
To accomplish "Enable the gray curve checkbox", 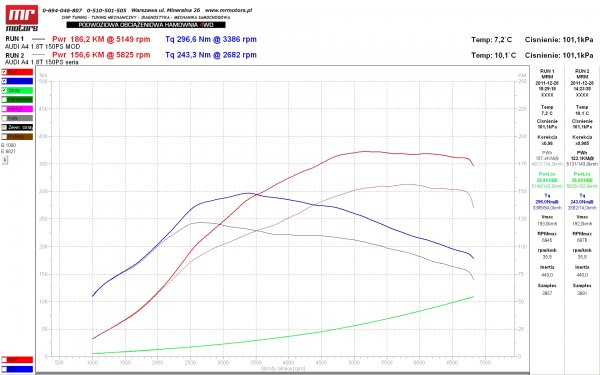I will point(4,118).
